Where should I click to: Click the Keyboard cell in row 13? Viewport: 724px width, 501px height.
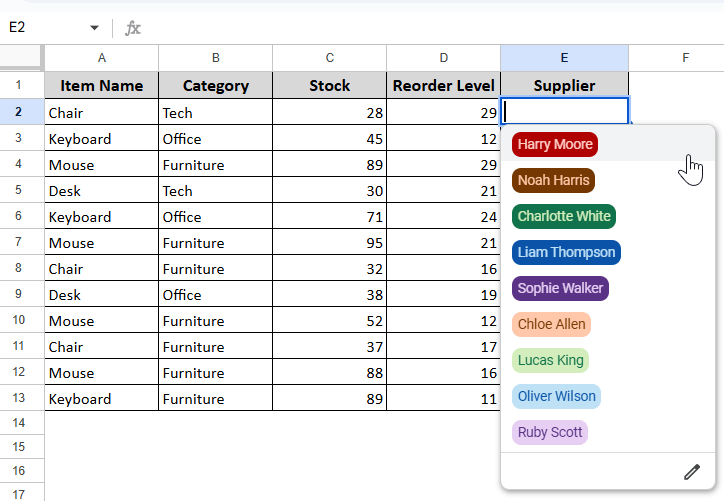point(102,398)
